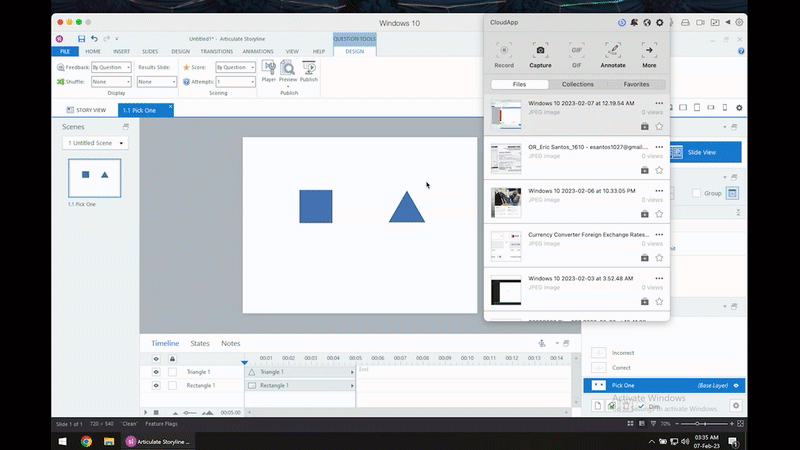
Task: Click the Save icon in quick access toolbar
Action: tap(81, 39)
